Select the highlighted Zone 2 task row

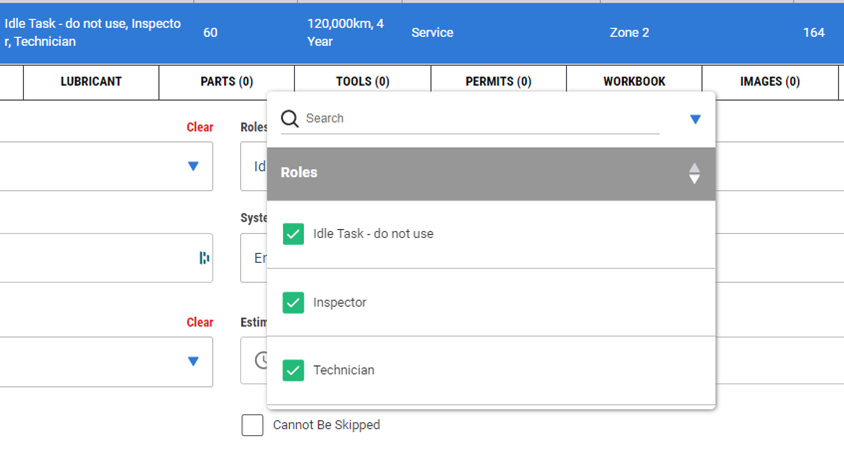pos(422,33)
